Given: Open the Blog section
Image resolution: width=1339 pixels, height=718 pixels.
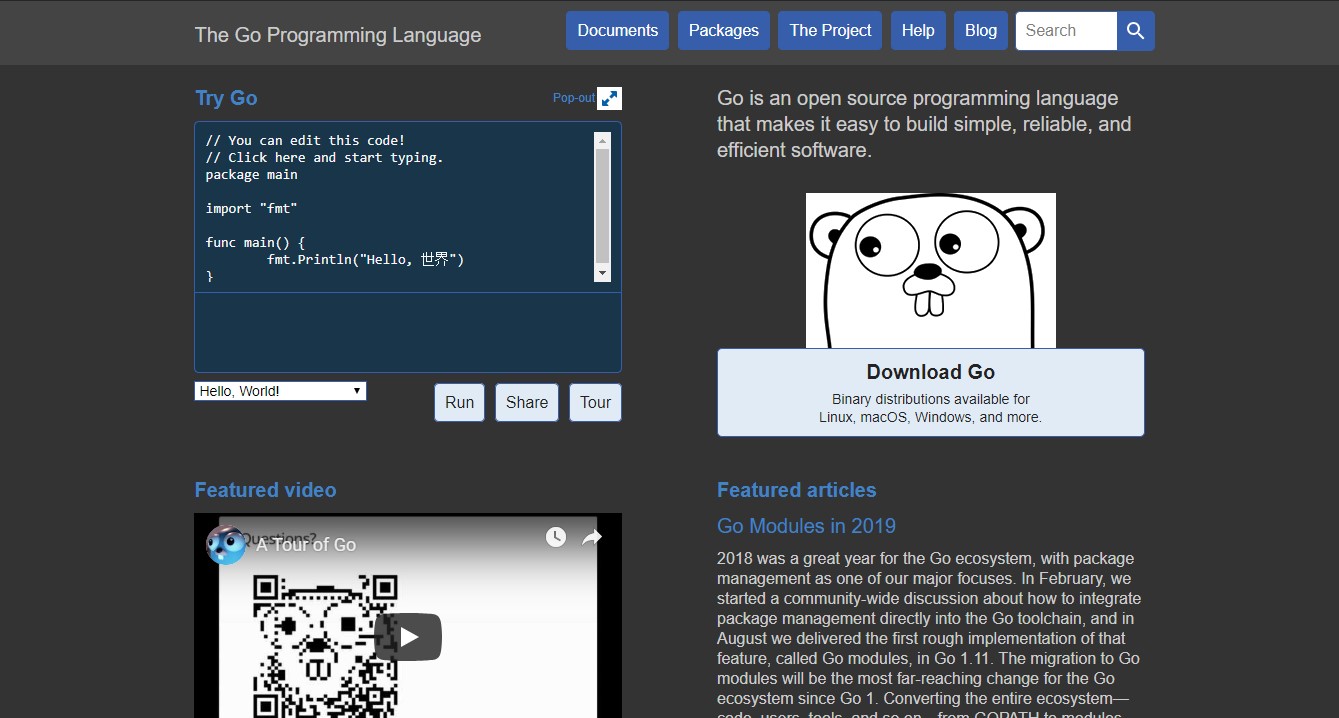Looking at the screenshot, I should coord(980,30).
